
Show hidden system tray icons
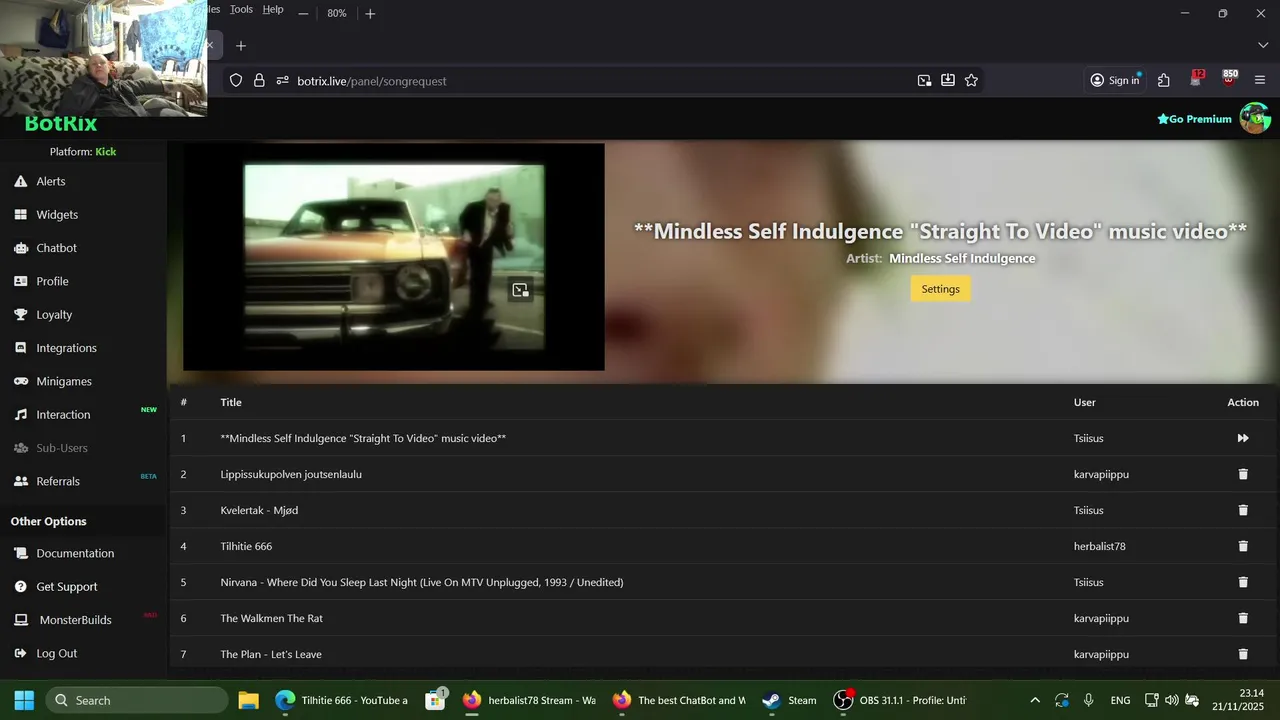(1035, 700)
